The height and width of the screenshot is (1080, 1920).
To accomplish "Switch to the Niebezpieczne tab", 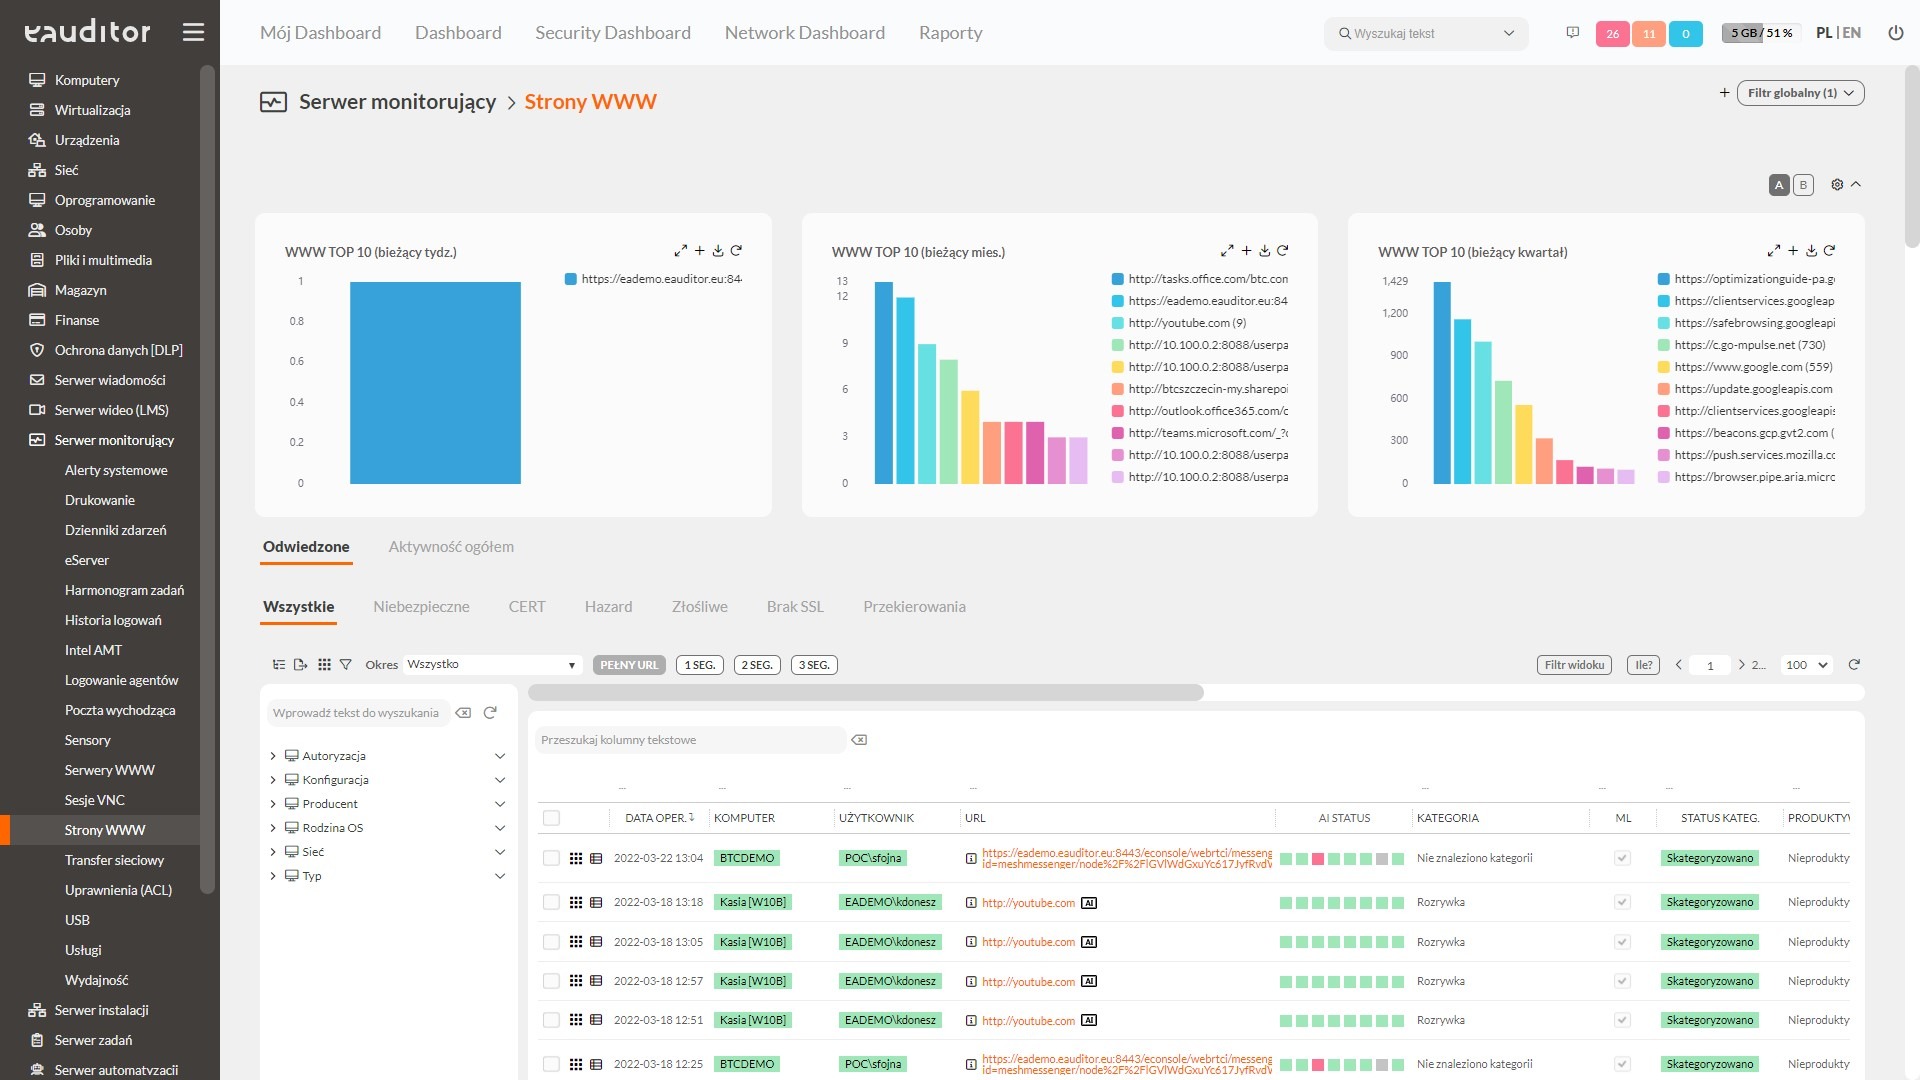I will [421, 607].
